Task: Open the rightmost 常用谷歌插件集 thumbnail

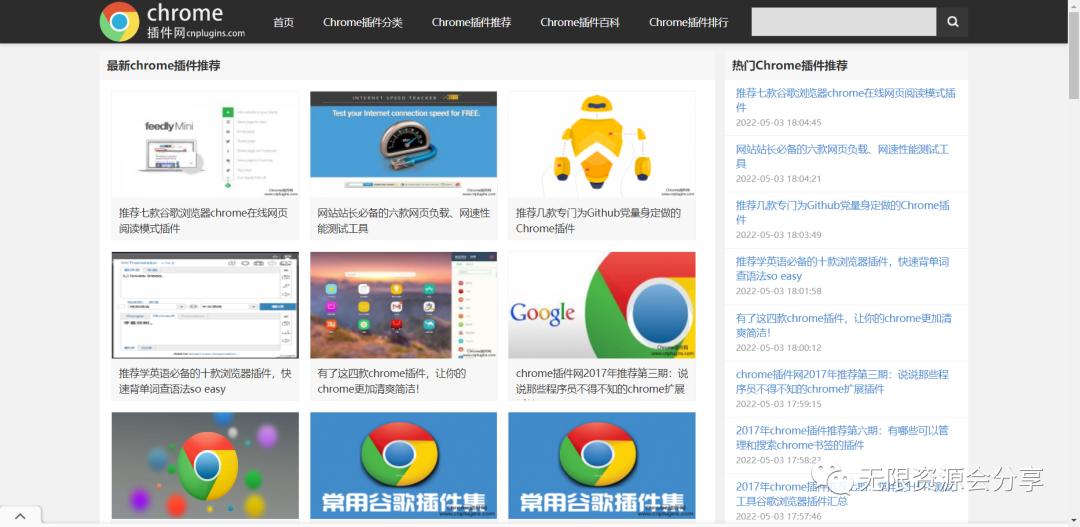Action: [602, 466]
